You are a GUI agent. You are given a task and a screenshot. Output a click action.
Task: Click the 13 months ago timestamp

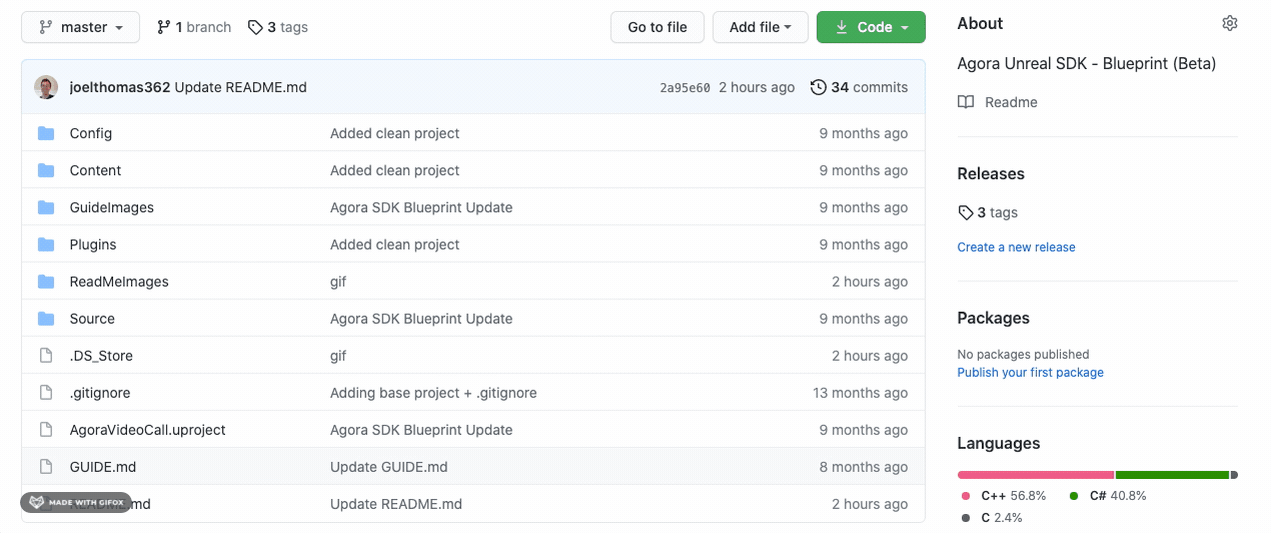860,392
